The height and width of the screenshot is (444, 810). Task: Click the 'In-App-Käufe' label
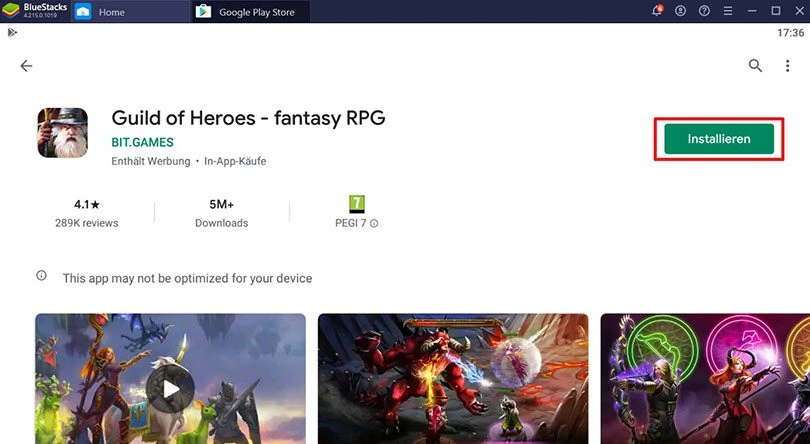point(235,161)
